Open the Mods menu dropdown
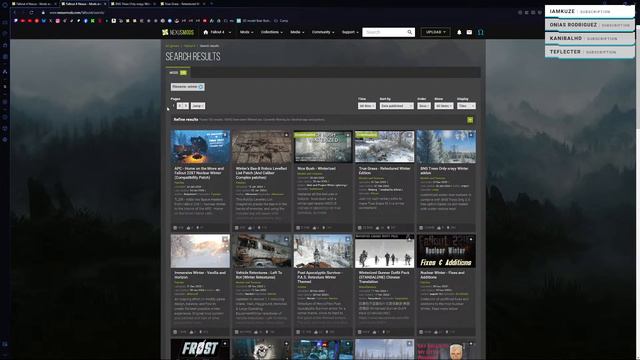The width and height of the screenshot is (640, 360). point(246,32)
